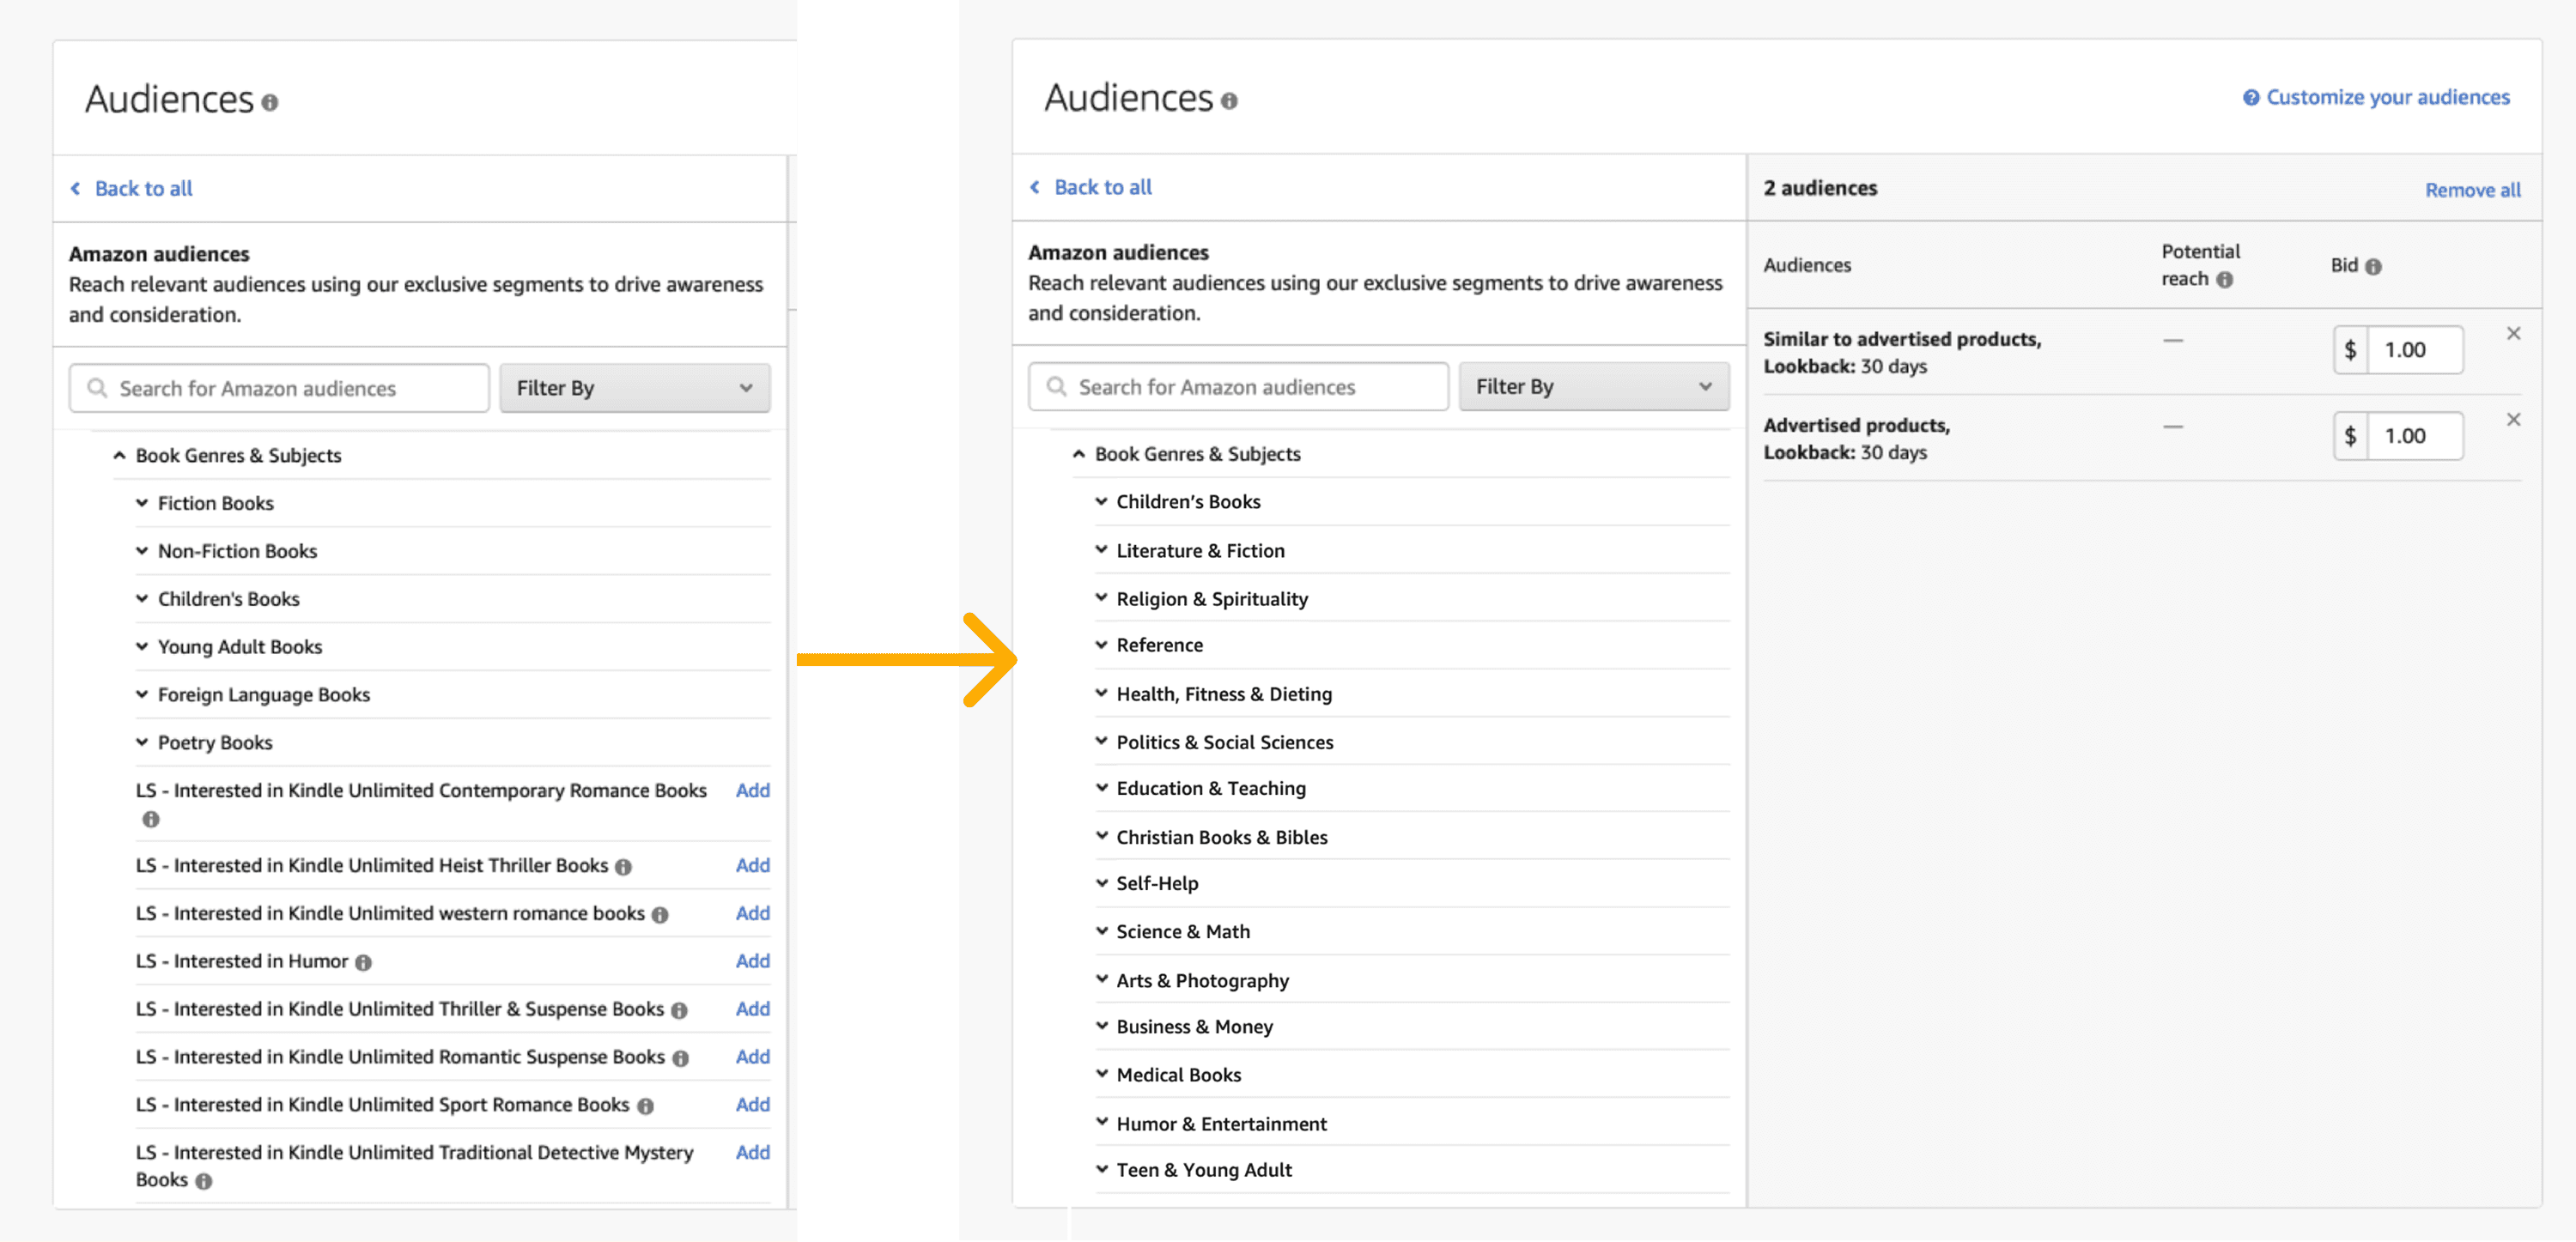Remove Advertised products audience with X

2513,420
